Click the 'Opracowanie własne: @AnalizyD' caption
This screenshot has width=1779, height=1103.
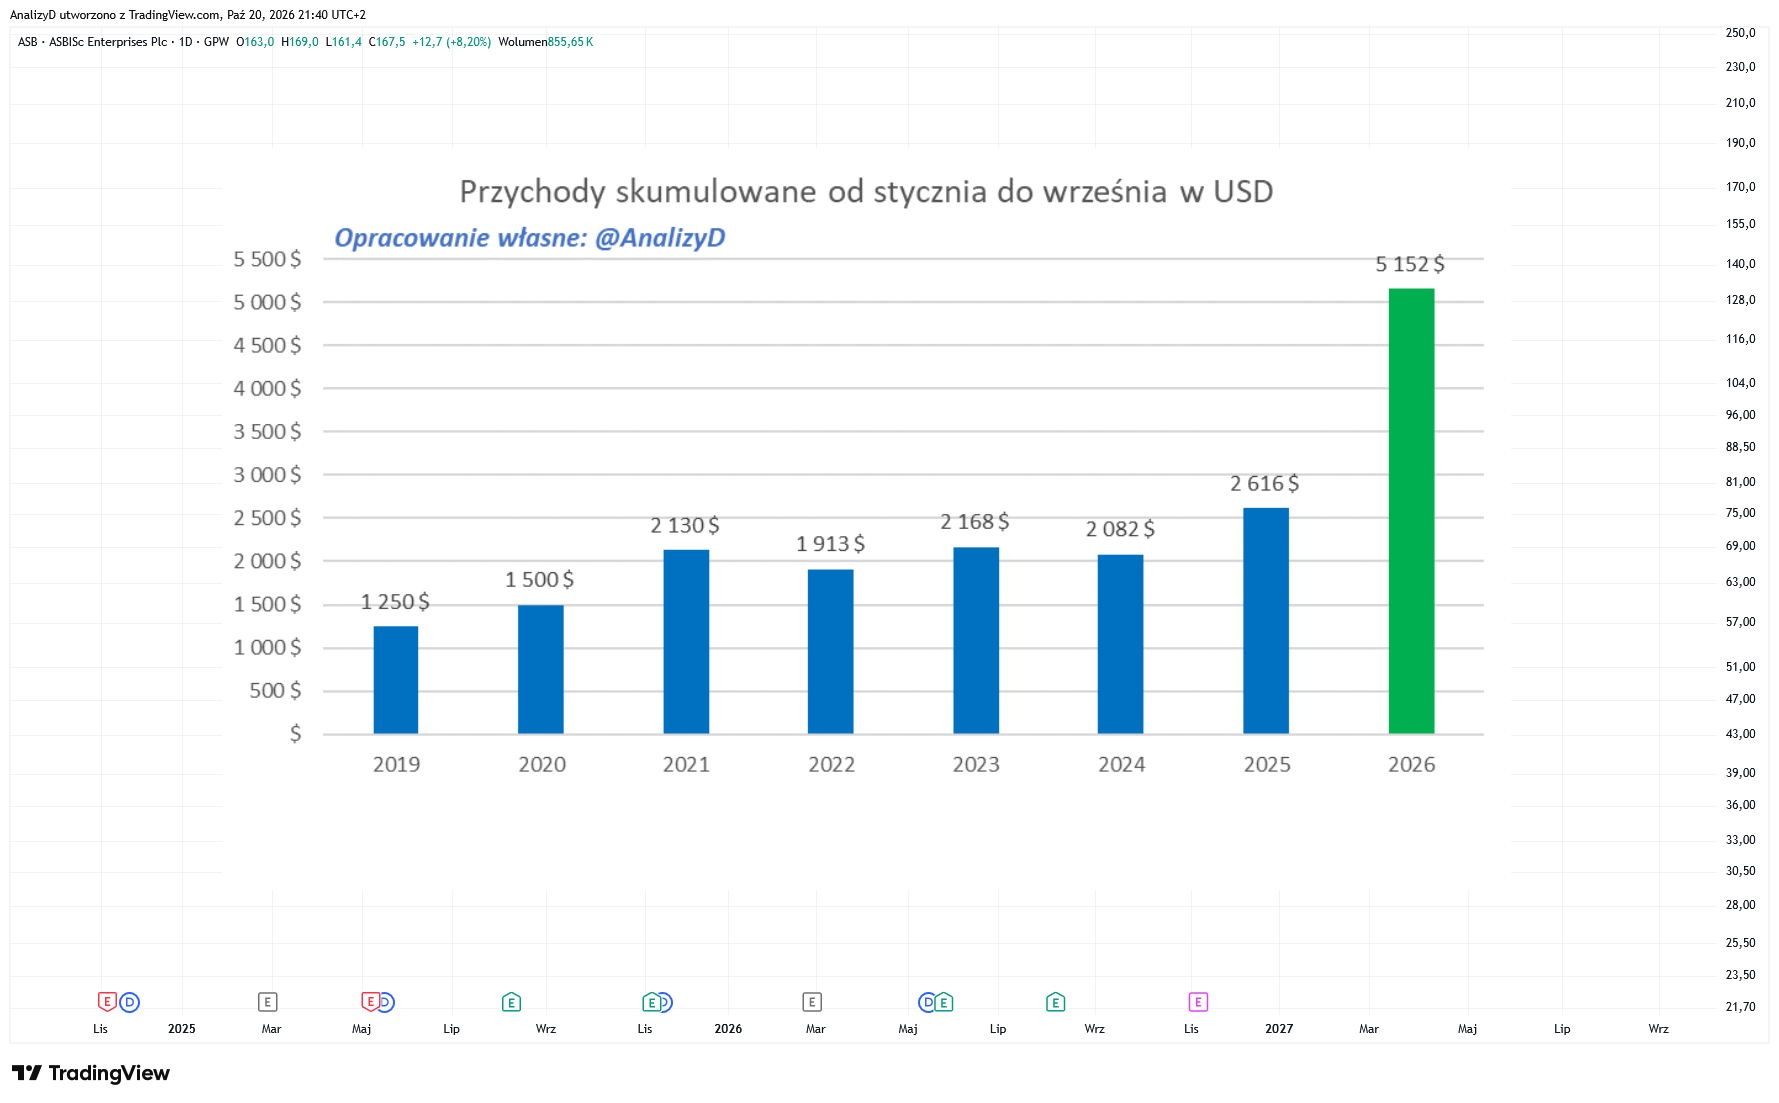click(x=530, y=238)
